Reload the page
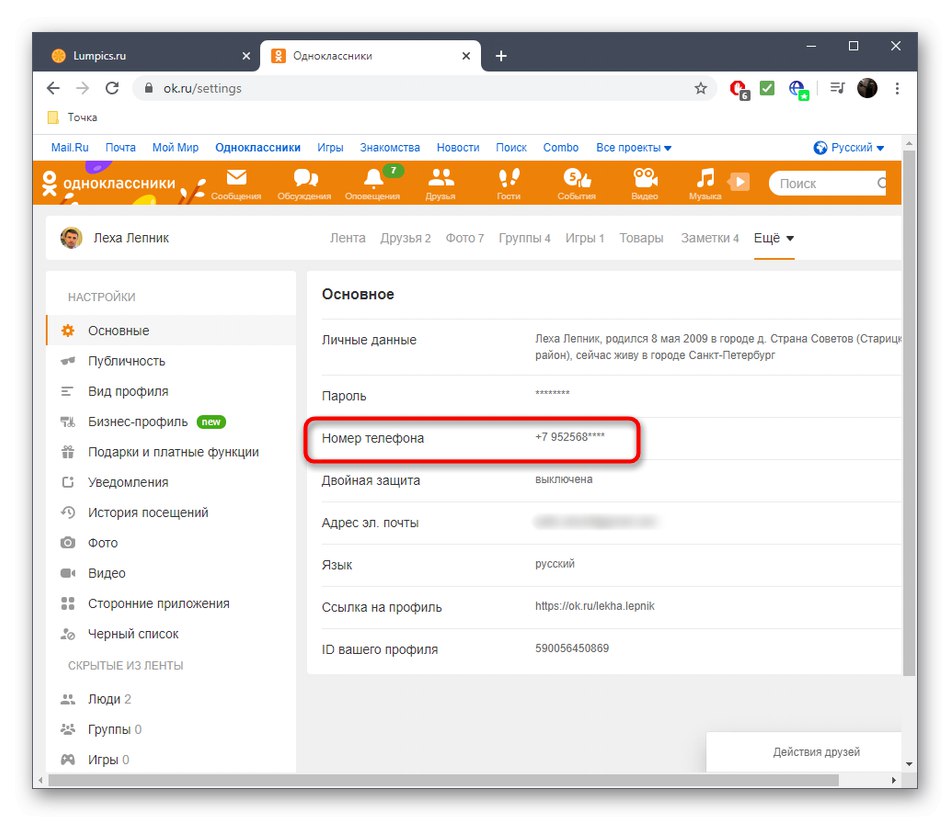The width and height of the screenshot is (950, 821). [x=112, y=88]
